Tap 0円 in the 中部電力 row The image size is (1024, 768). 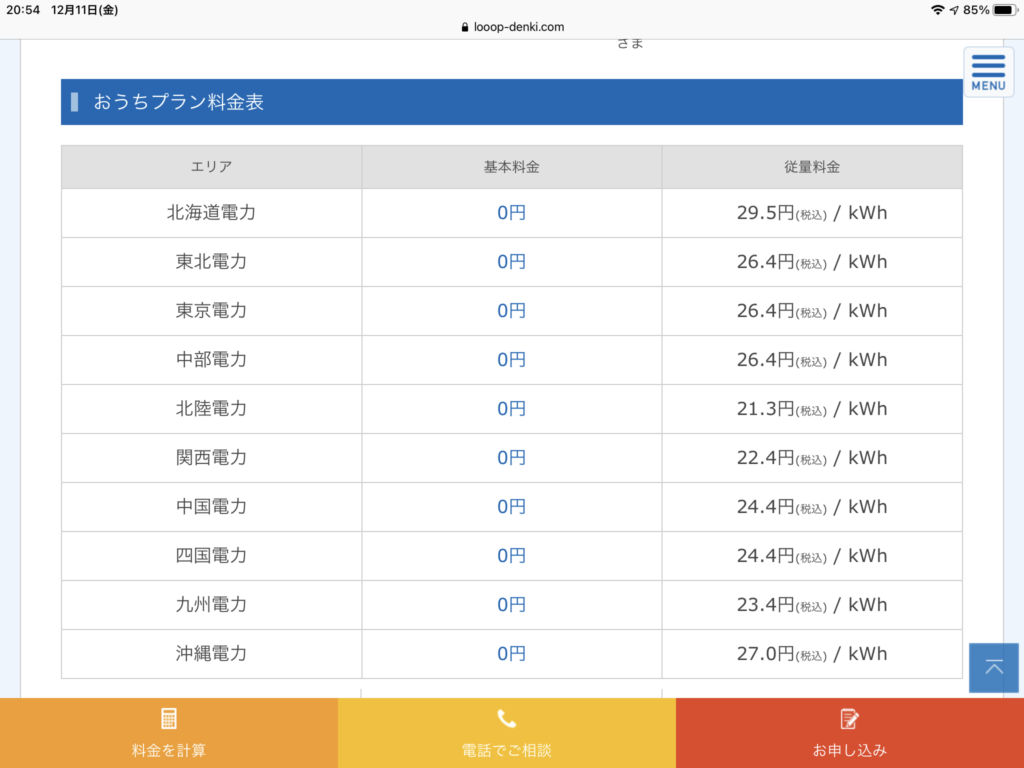tap(511, 360)
